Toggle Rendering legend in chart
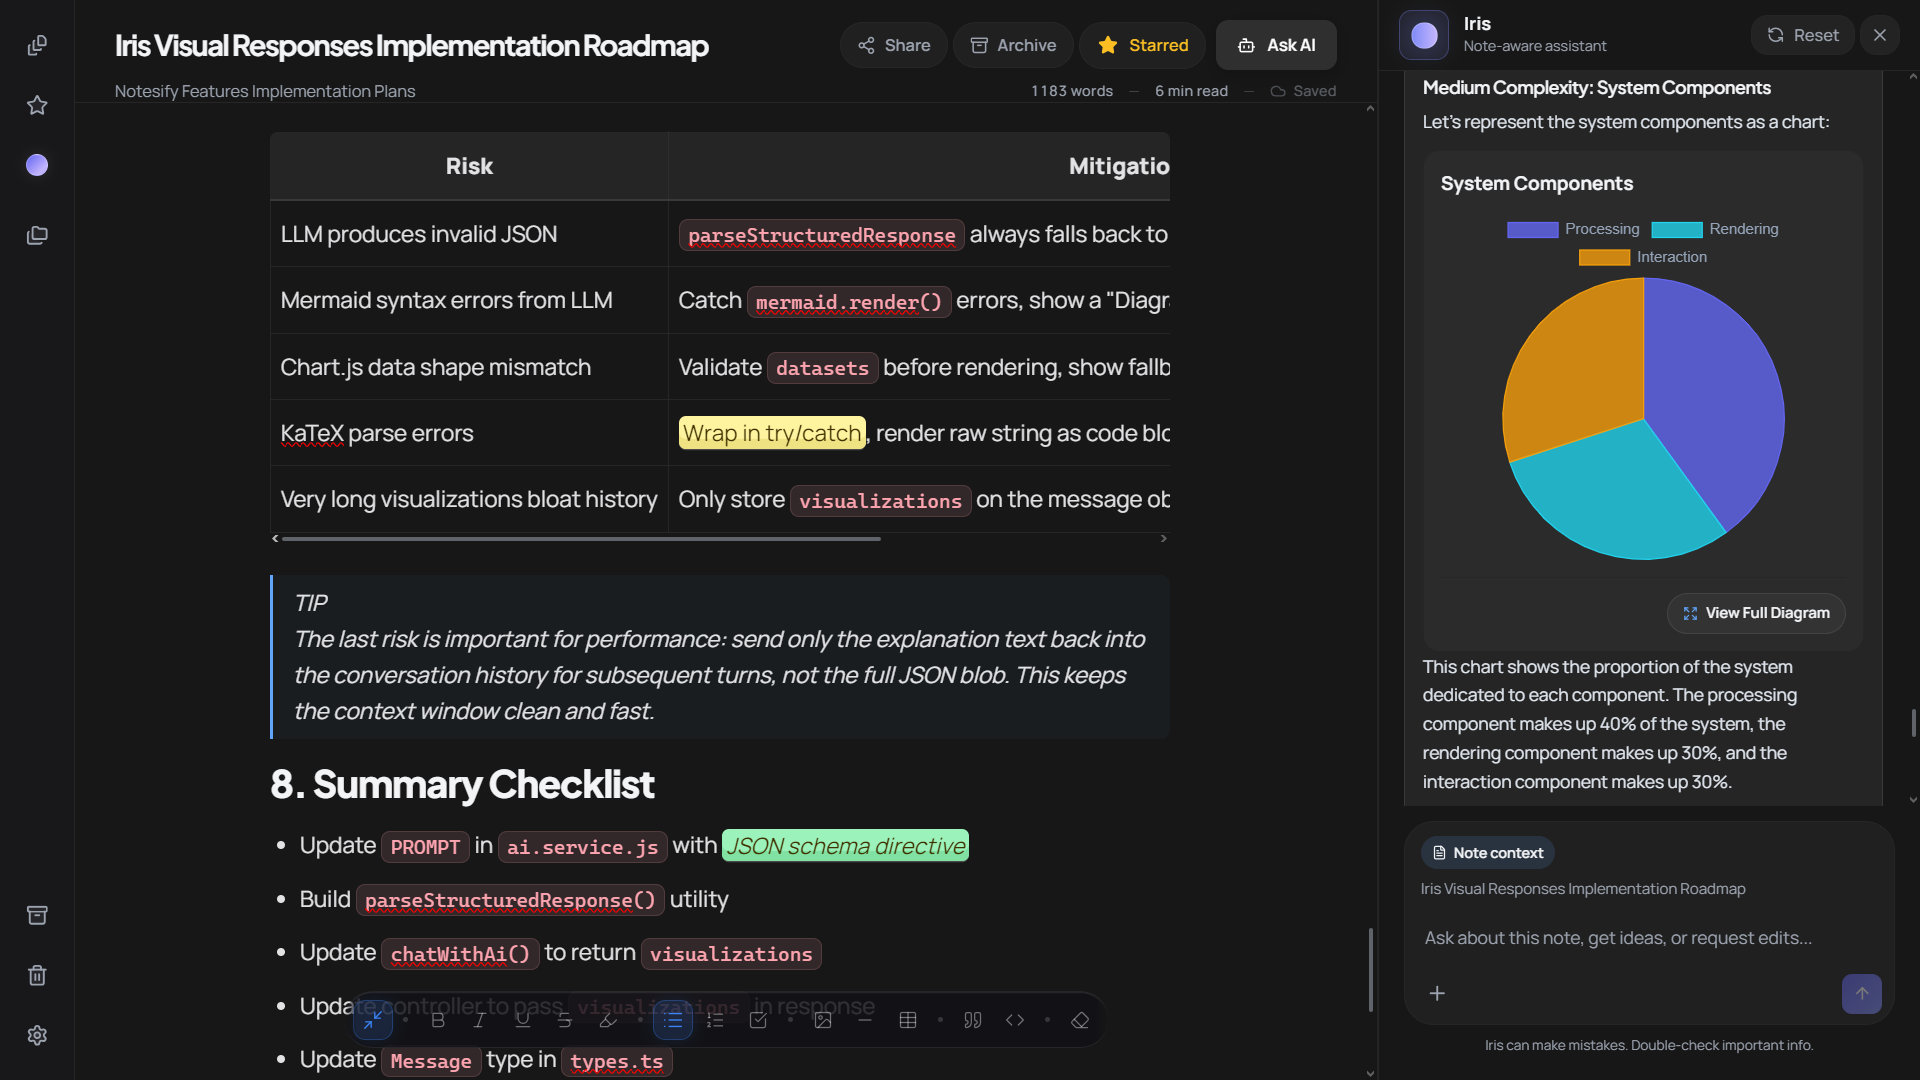1920x1080 pixels. pyautogui.click(x=1715, y=229)
